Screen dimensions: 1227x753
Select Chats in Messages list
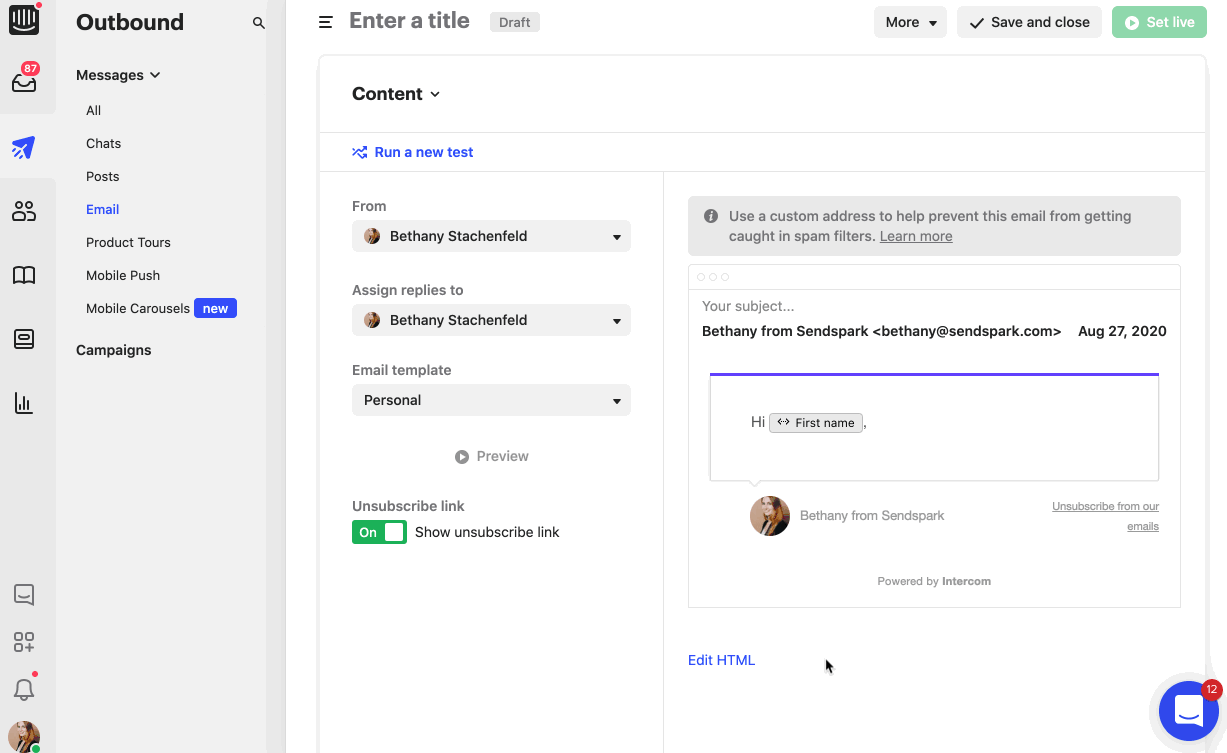[x=104, y=143]
